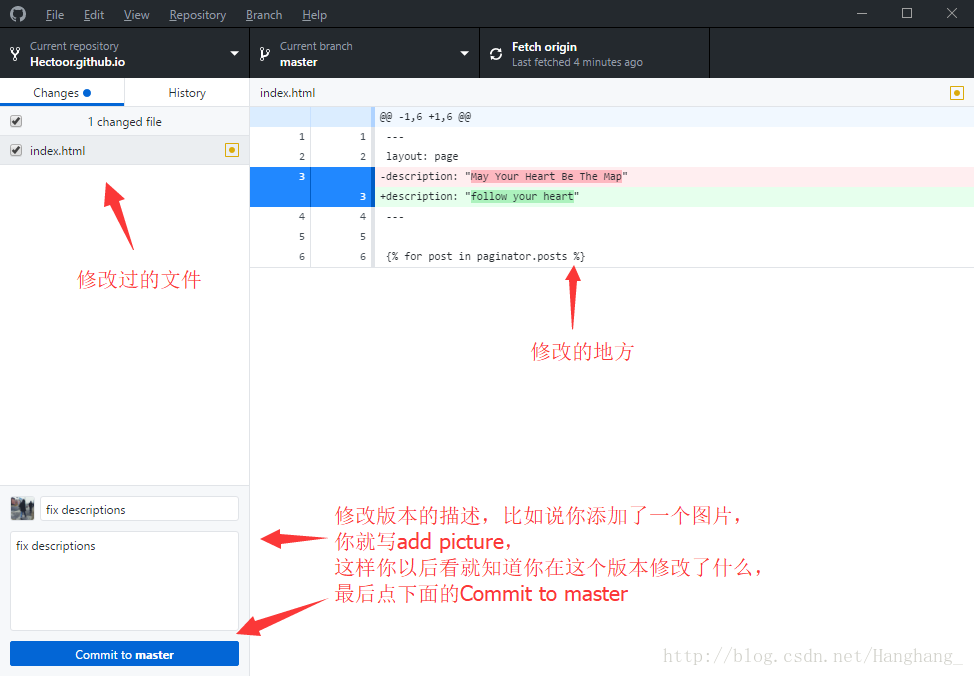Click the commit description text area
The image size is (974, 676).
click(x=124, y=580)
